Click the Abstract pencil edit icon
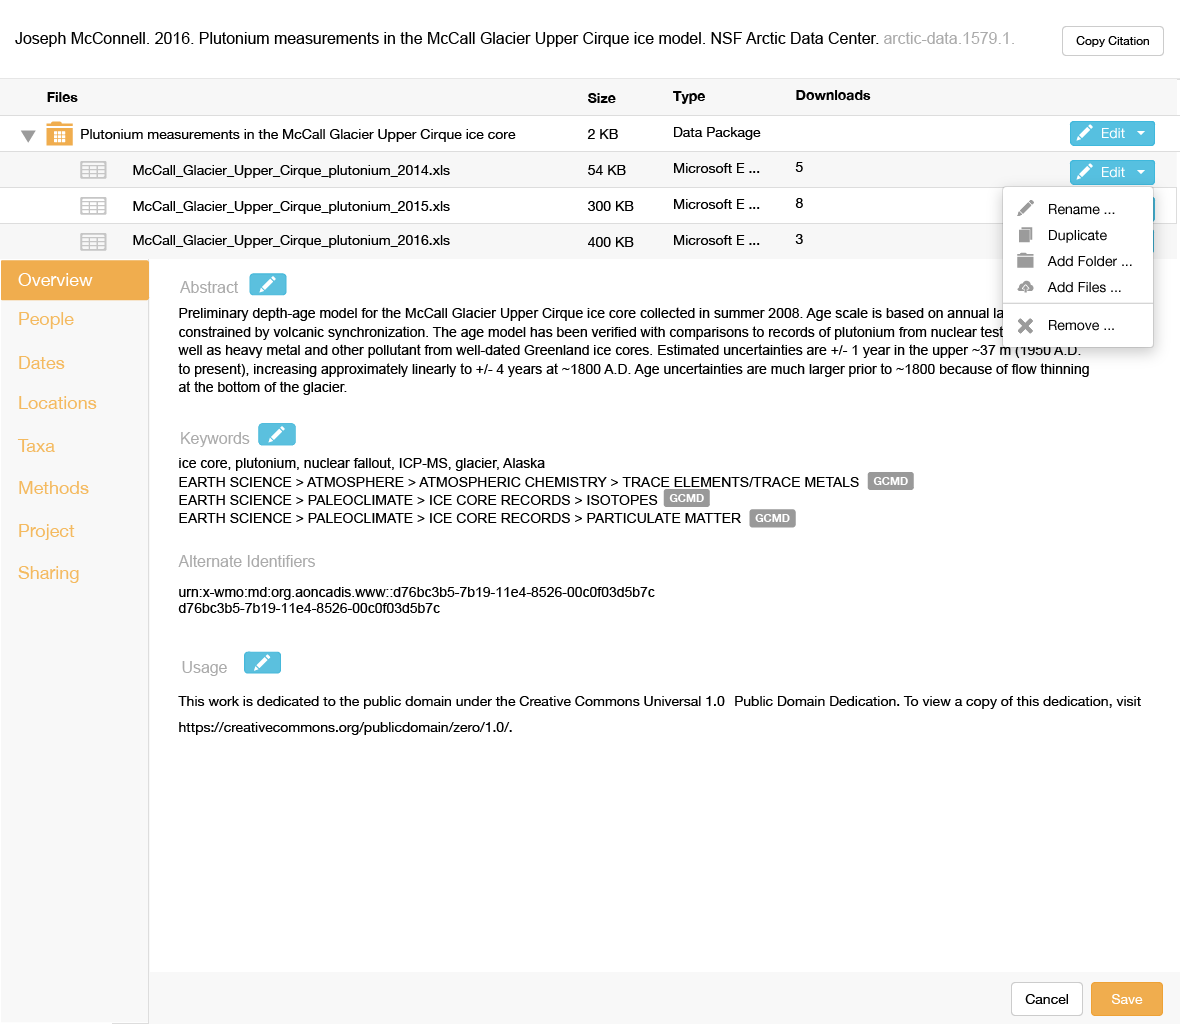Viewport: 1180px width, 1024px height. (267, 285)
